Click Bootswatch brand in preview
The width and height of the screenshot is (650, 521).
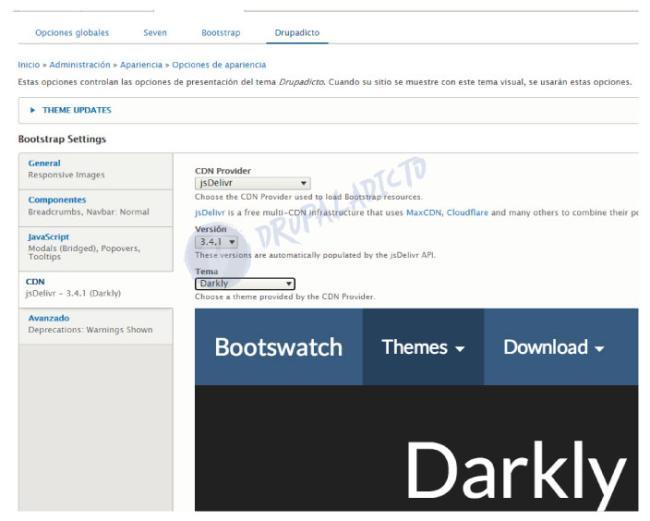279,347
